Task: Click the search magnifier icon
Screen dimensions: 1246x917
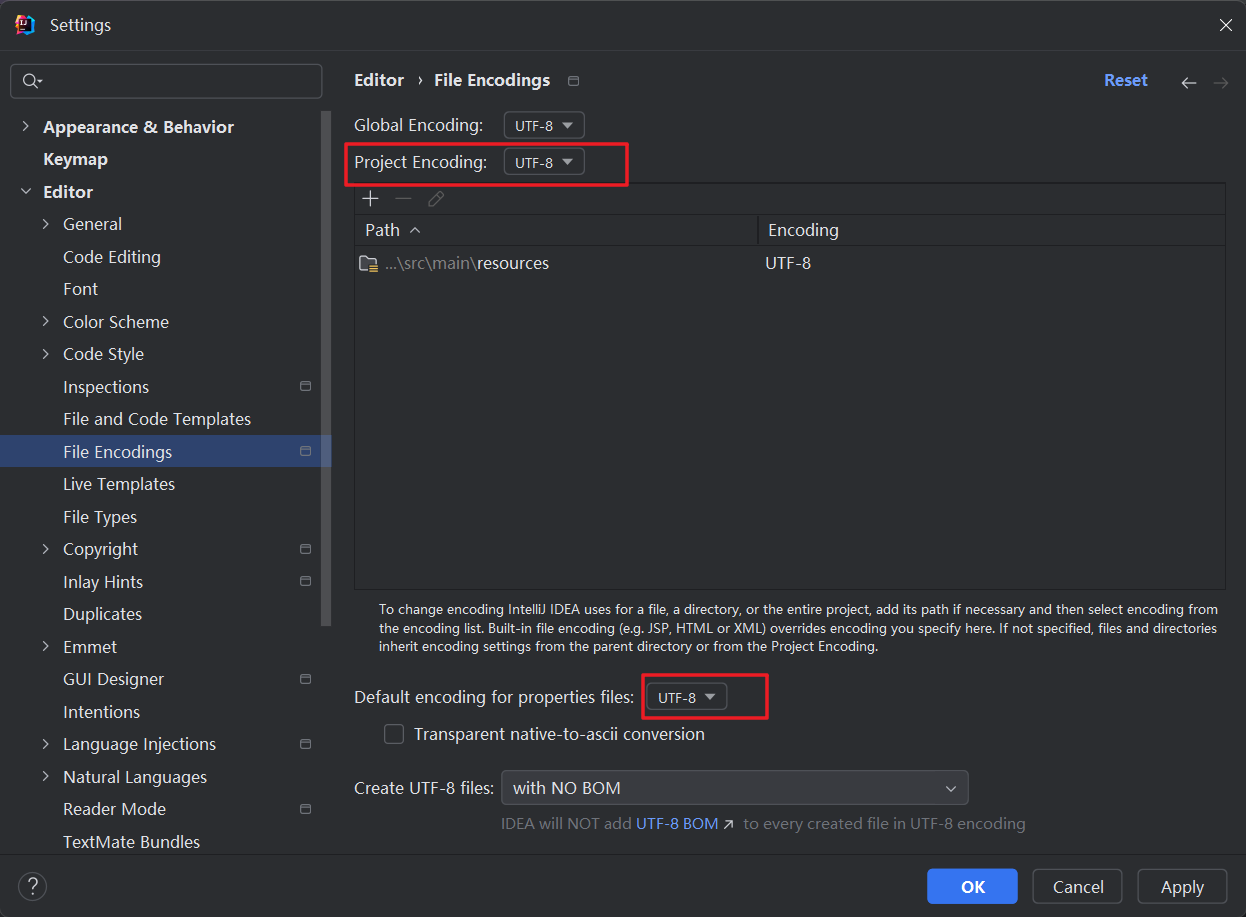Action: (x=32, y=81)
